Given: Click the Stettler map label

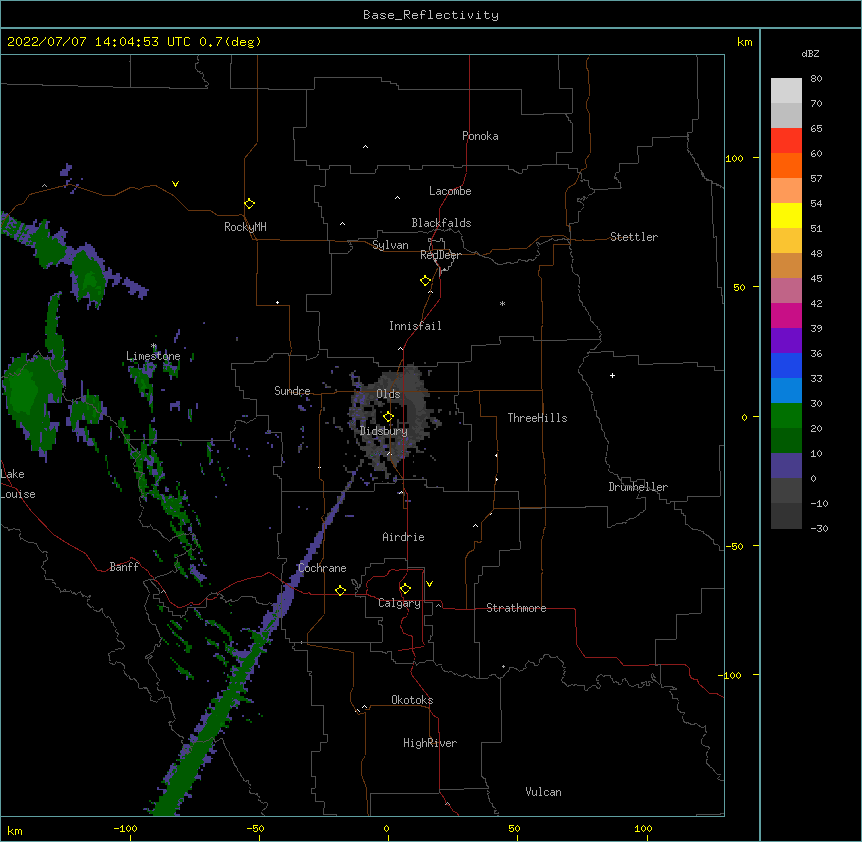Looking at the screenshot, I should (634, 237).
